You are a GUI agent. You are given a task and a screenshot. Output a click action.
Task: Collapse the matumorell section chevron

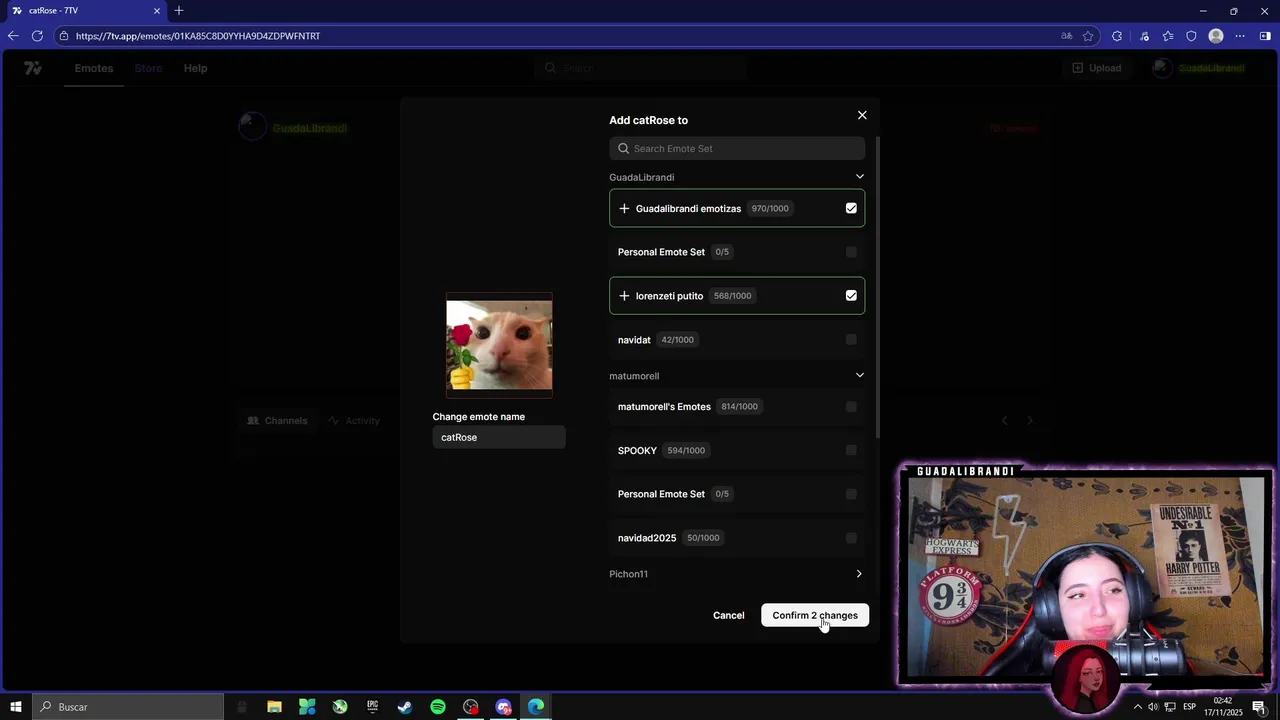859,375
